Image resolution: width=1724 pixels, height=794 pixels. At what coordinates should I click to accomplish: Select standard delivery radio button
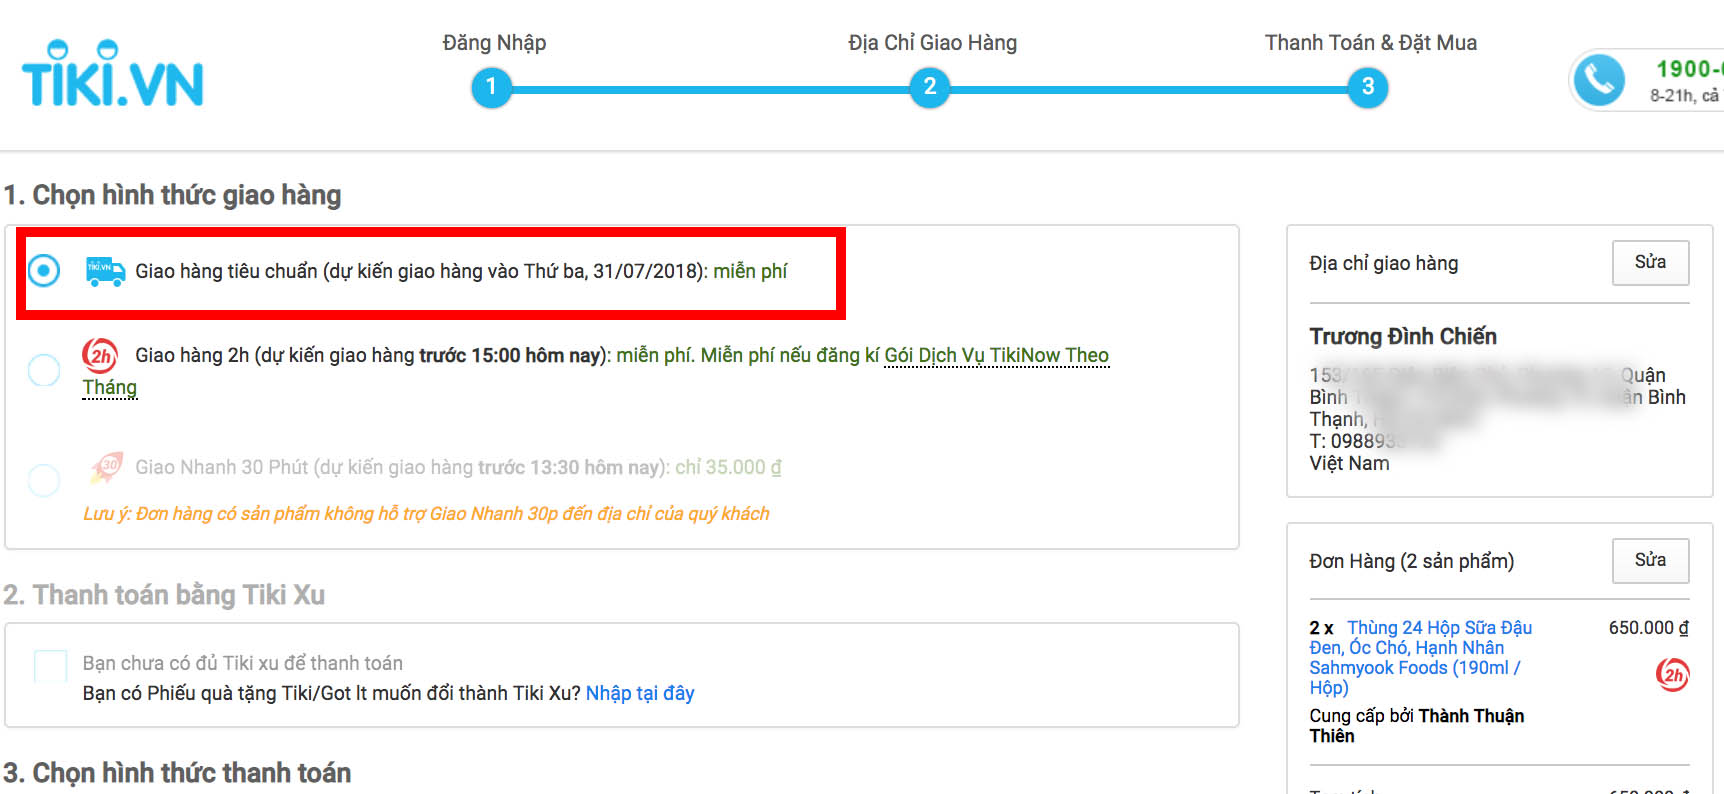(43, 270)
